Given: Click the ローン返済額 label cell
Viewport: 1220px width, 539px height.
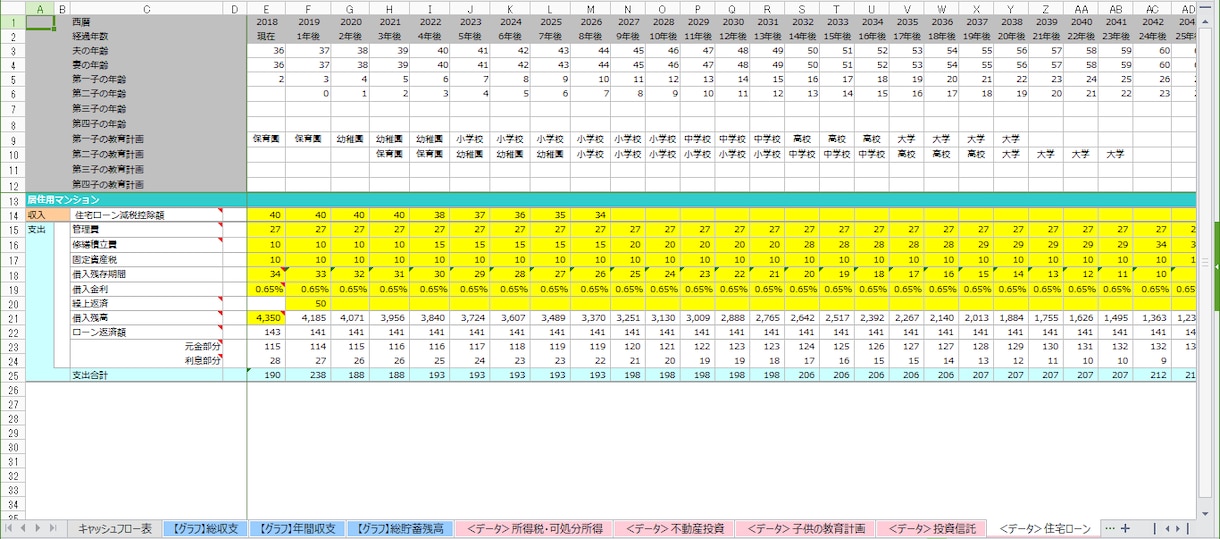Looking at the screenshot, I should coord(147,332).
